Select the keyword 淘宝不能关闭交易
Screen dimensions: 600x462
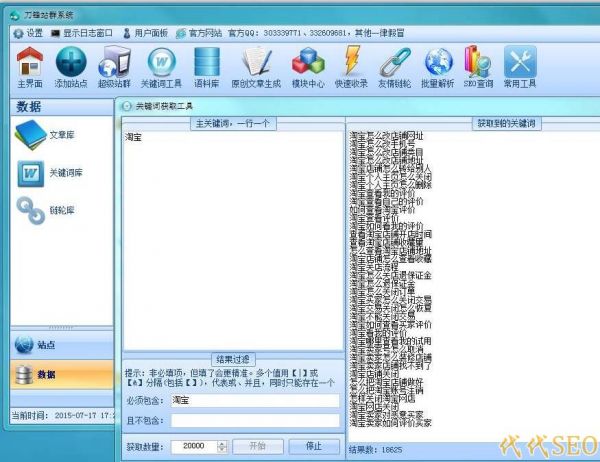click(x=382, y=317)
